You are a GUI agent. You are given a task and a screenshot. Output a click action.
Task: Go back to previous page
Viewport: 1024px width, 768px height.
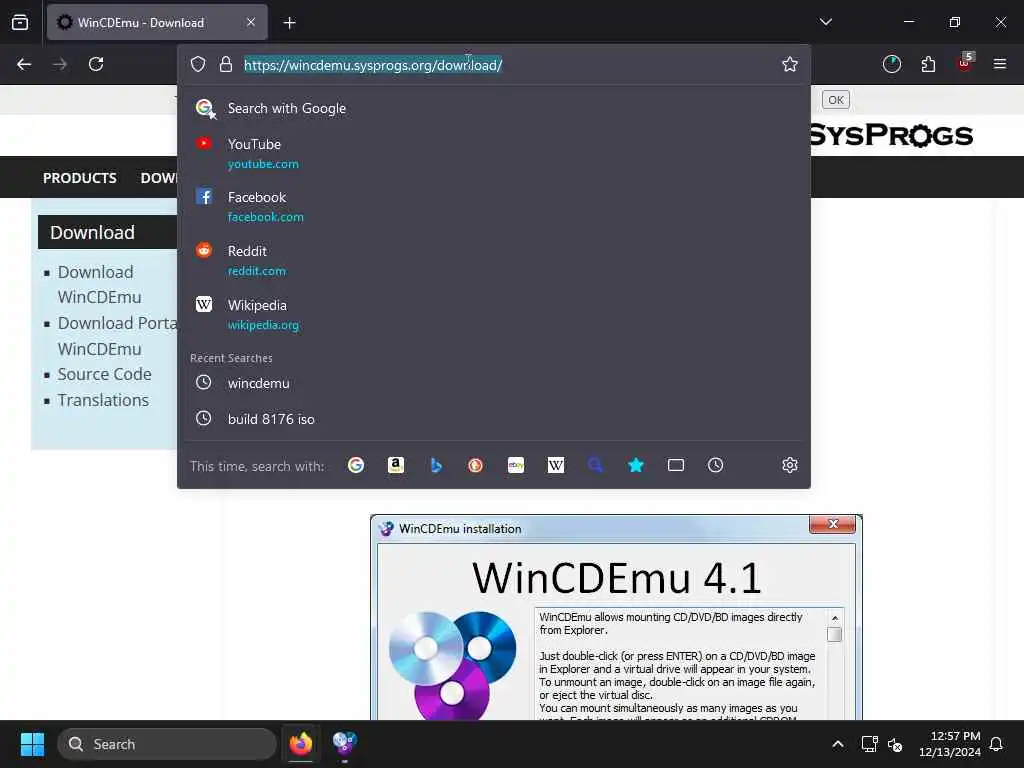(x=24, y=64)
